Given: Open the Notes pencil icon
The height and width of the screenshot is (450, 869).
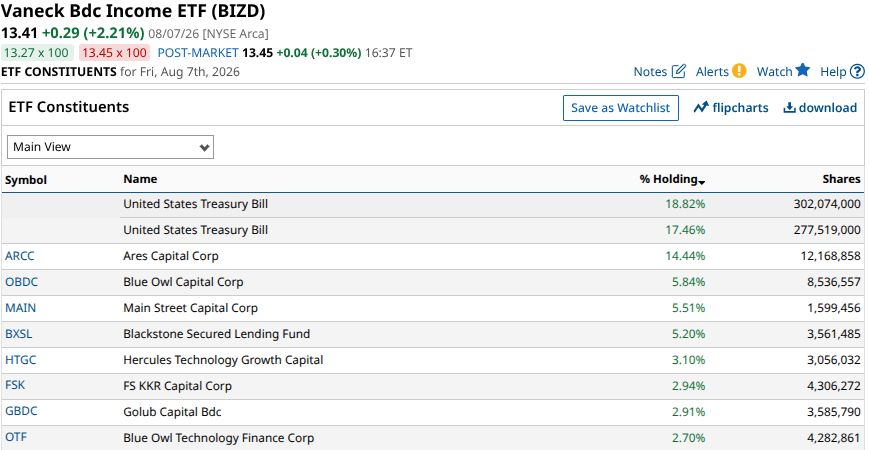Looking at the screenshot, I should pos(679,71).
